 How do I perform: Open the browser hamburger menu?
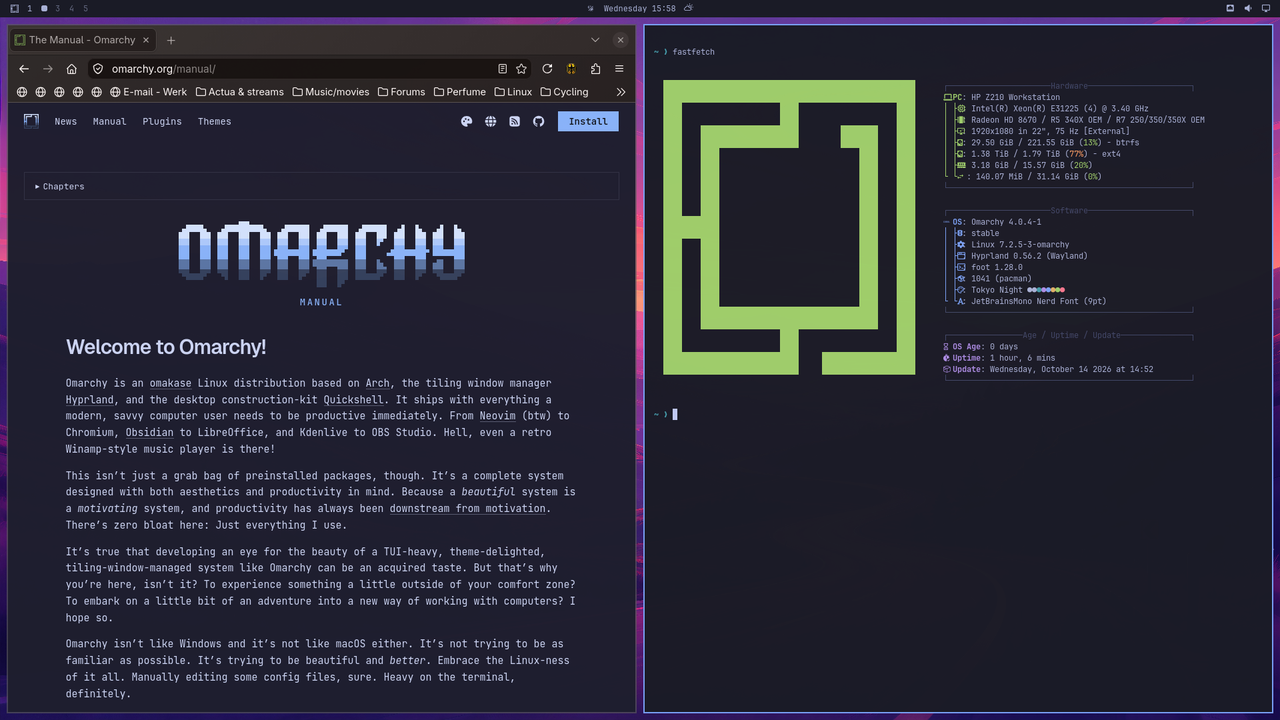coord(619,69)
